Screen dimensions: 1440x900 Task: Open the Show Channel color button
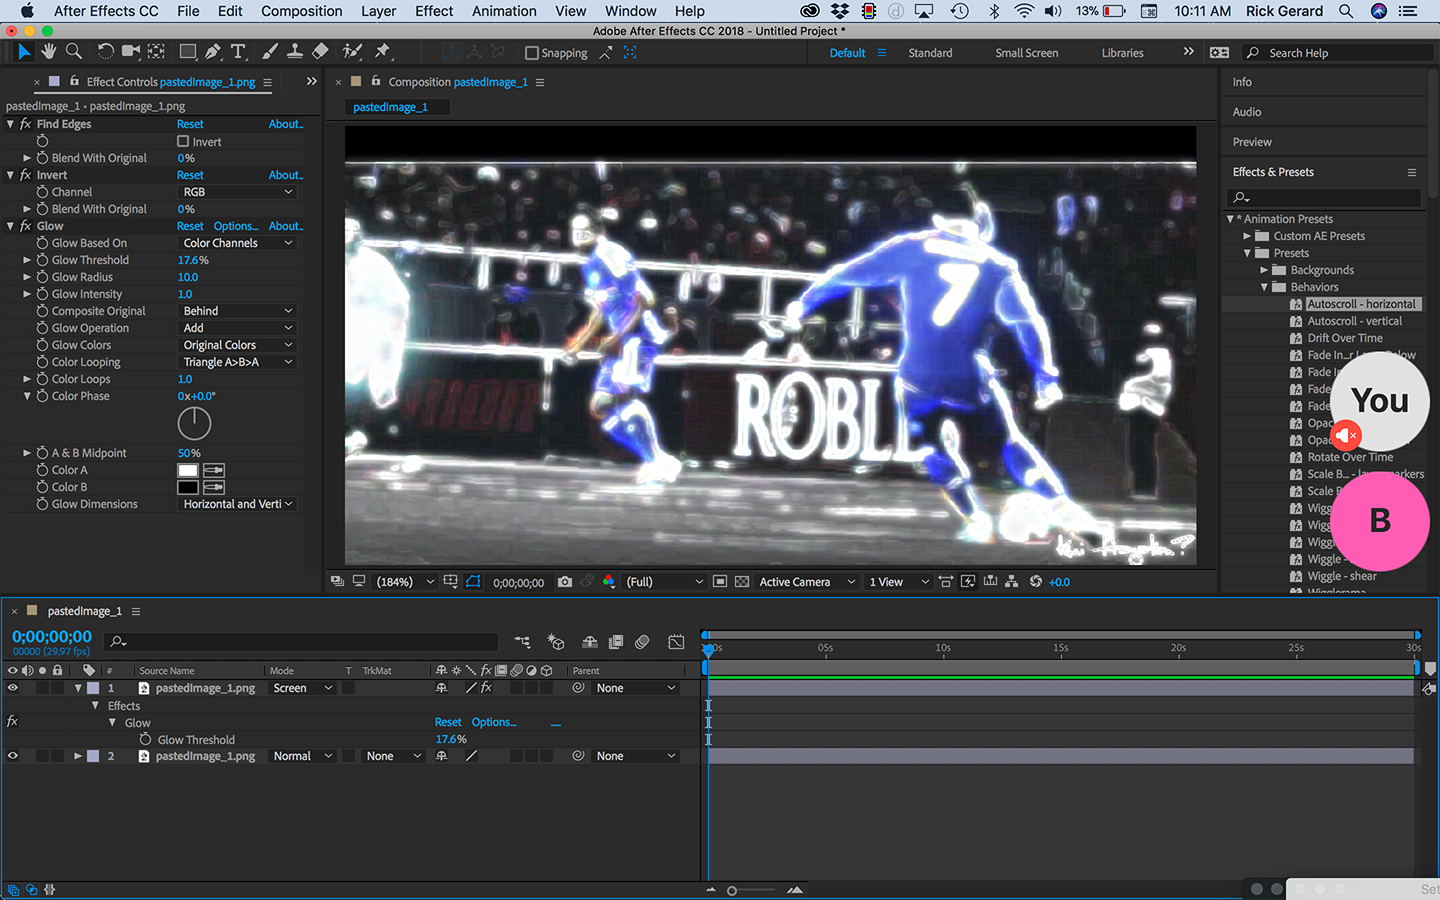click(609, 582)
